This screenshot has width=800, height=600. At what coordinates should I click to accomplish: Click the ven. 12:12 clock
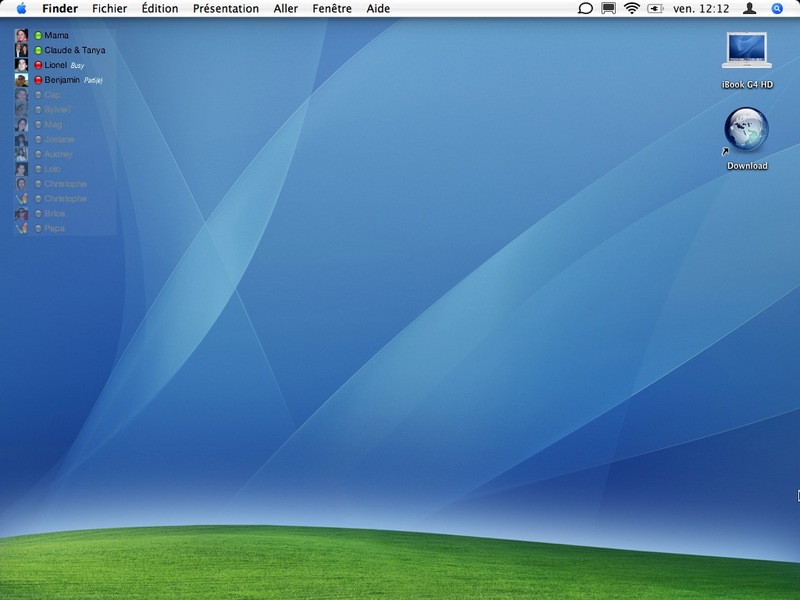[x=701, y=8]
